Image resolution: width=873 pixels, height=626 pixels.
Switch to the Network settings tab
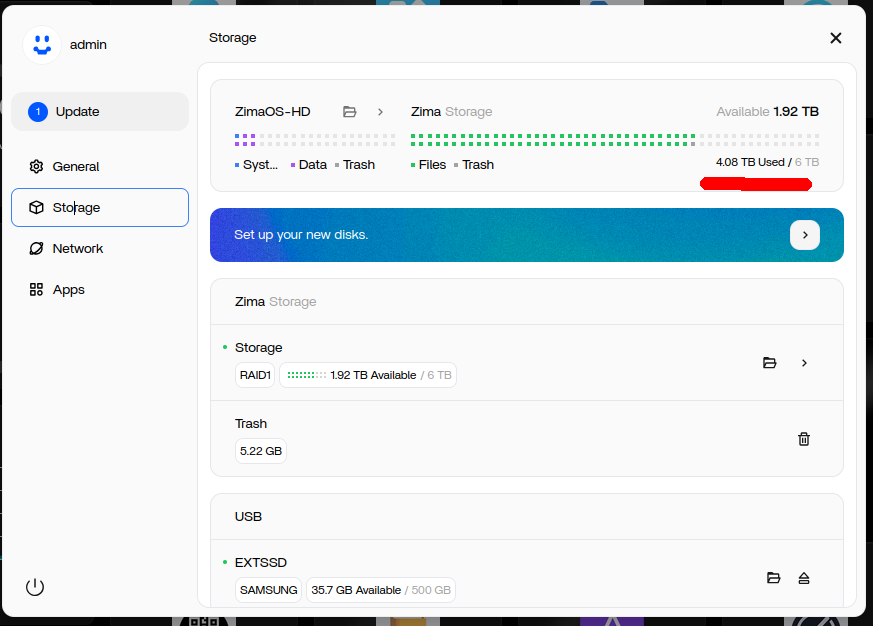coord(78,249)
